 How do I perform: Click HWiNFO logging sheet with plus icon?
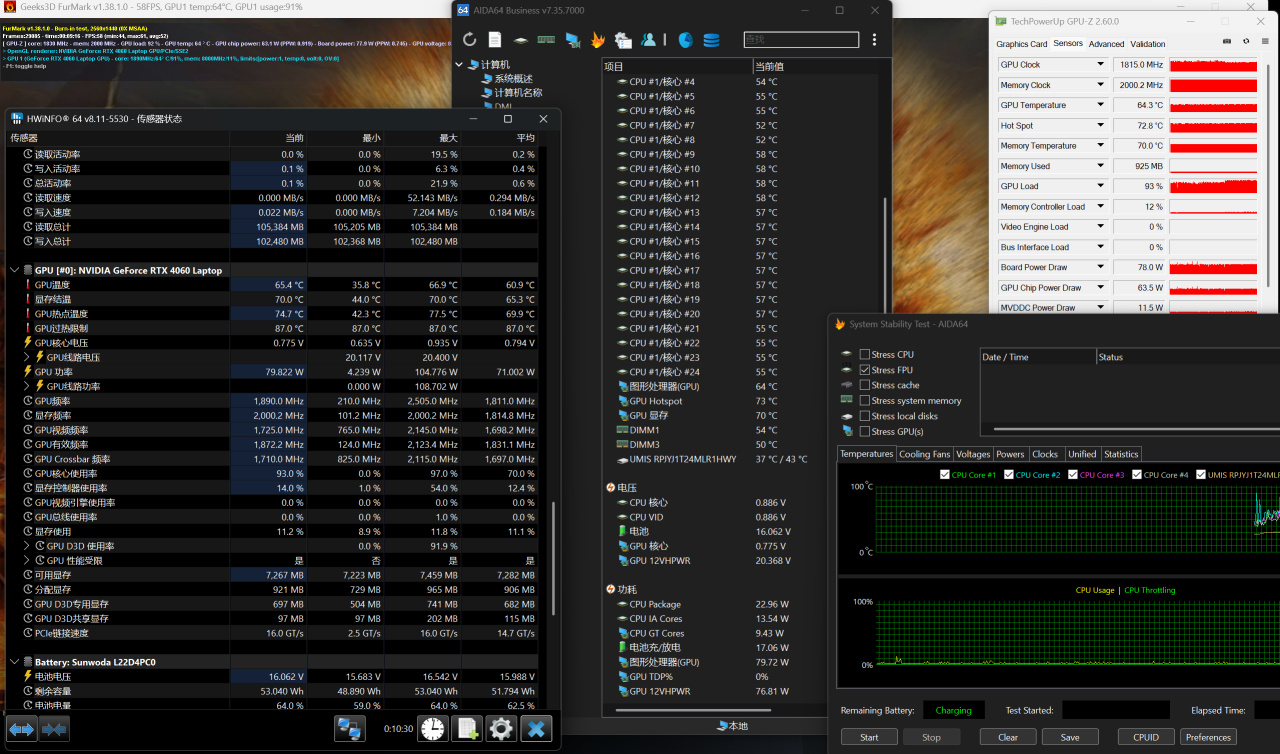click(x=467, y=729)
